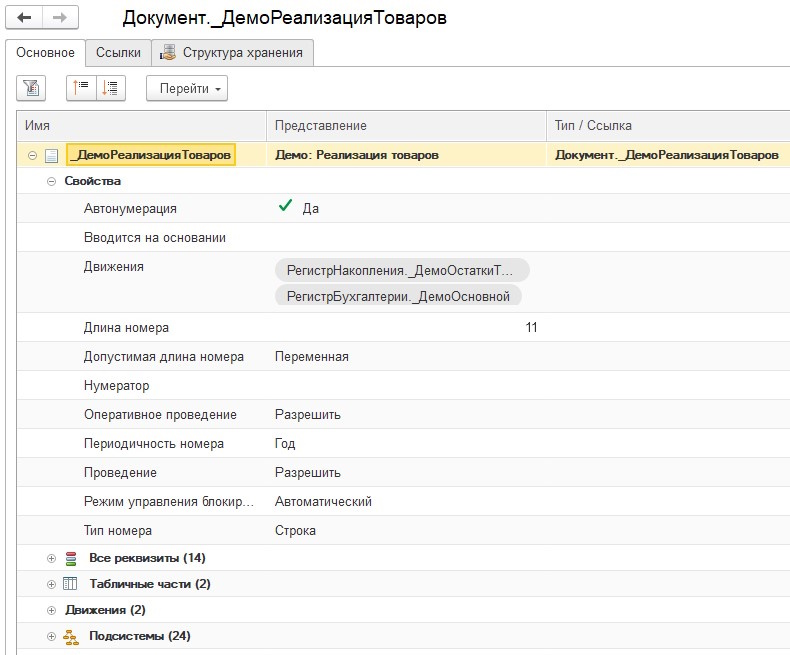Click the Структура хранения tab icon
Viewport: 790px width, 655px height.
168,52
